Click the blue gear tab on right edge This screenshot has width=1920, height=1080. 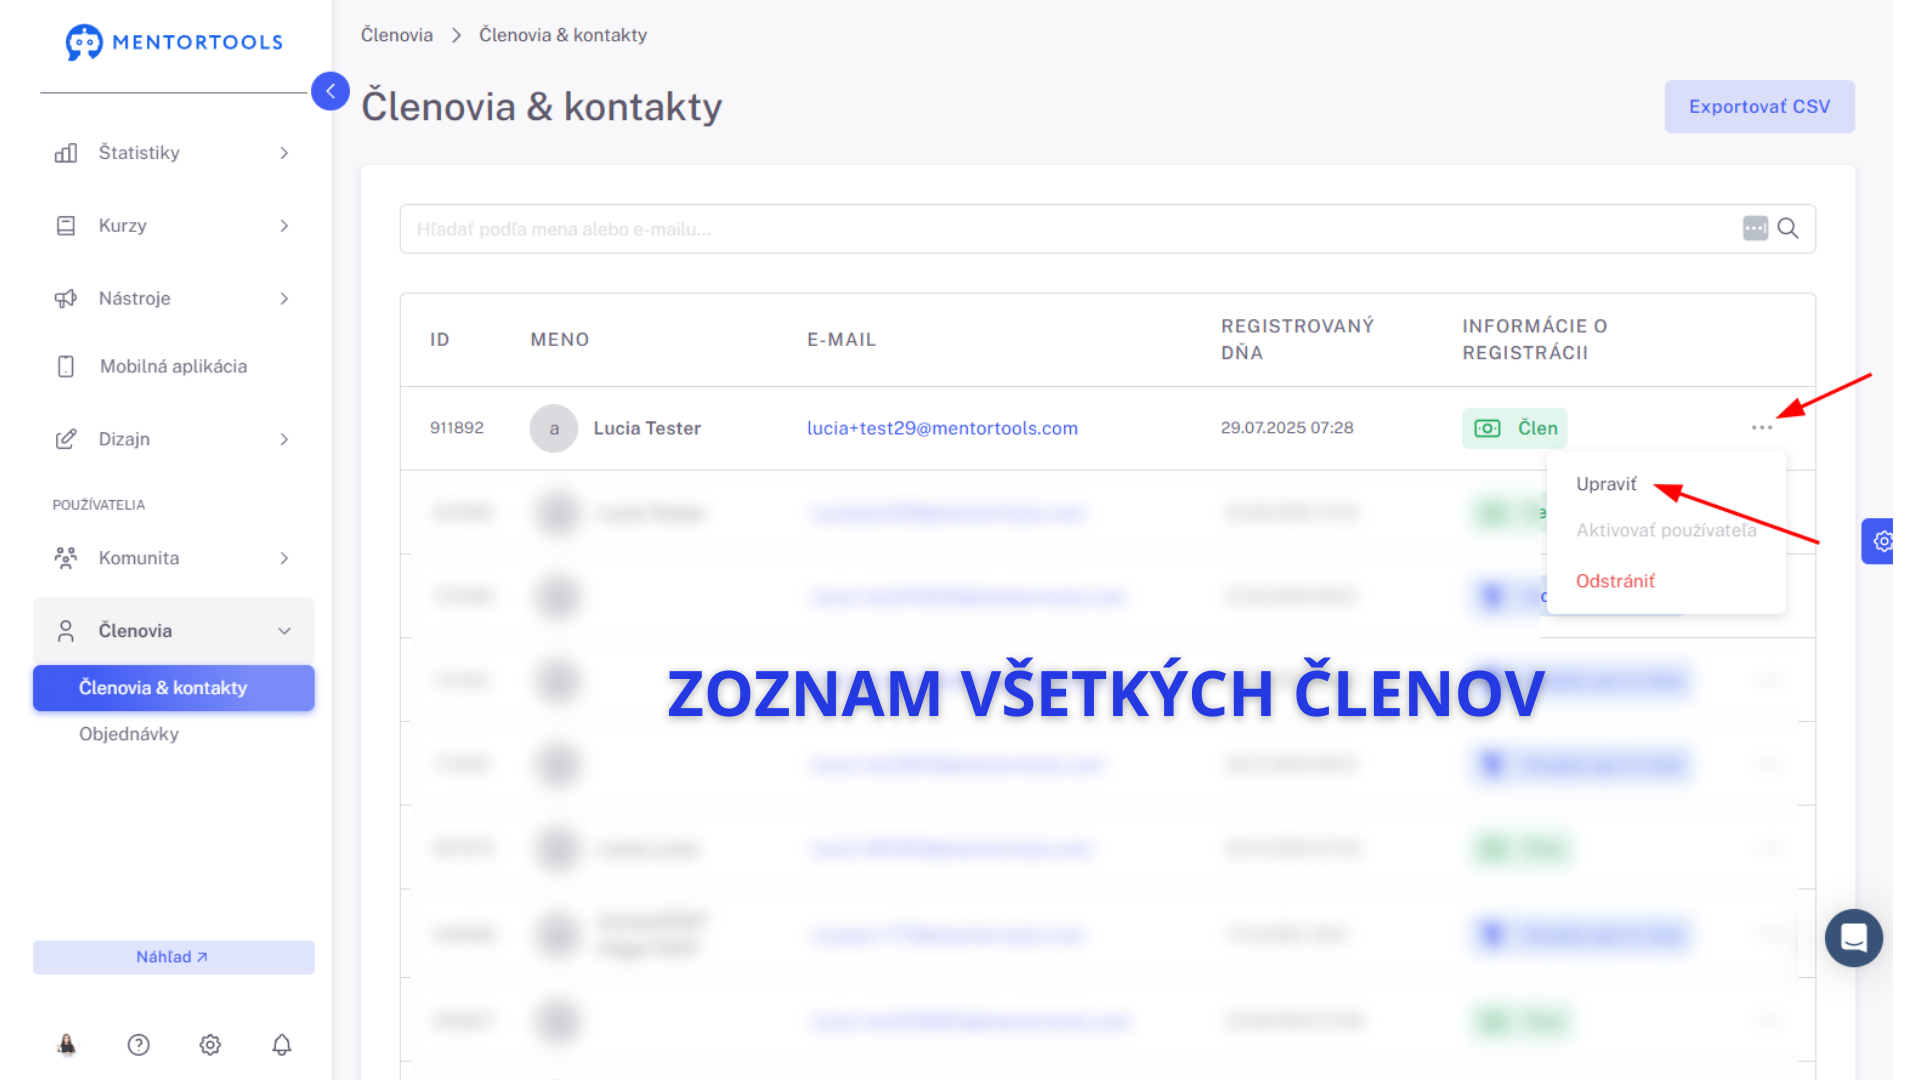pyautogui.click(x=1878, y=541)
